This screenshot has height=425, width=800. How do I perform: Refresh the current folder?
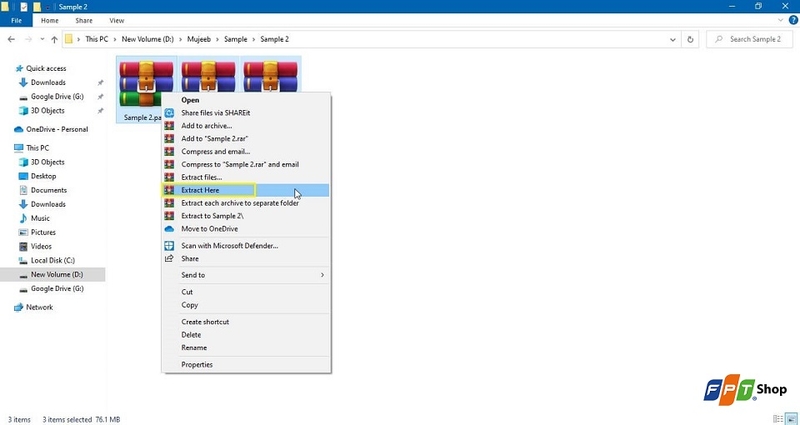point(690,39)
